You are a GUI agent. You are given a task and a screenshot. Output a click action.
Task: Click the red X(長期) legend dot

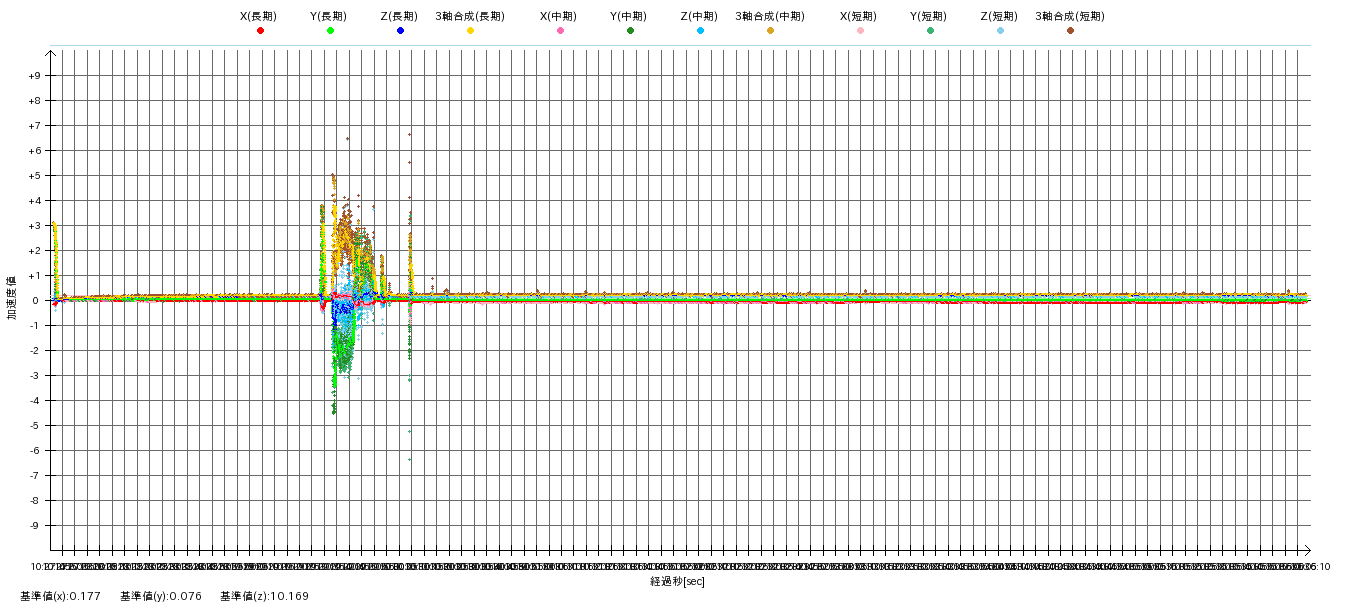(260, 31)
